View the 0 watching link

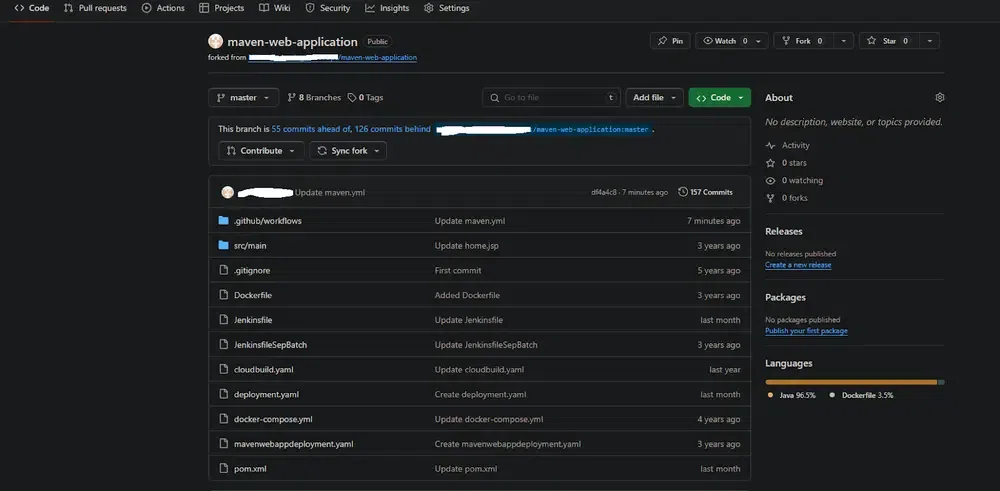pyautogui.click(x=795, y=180)
